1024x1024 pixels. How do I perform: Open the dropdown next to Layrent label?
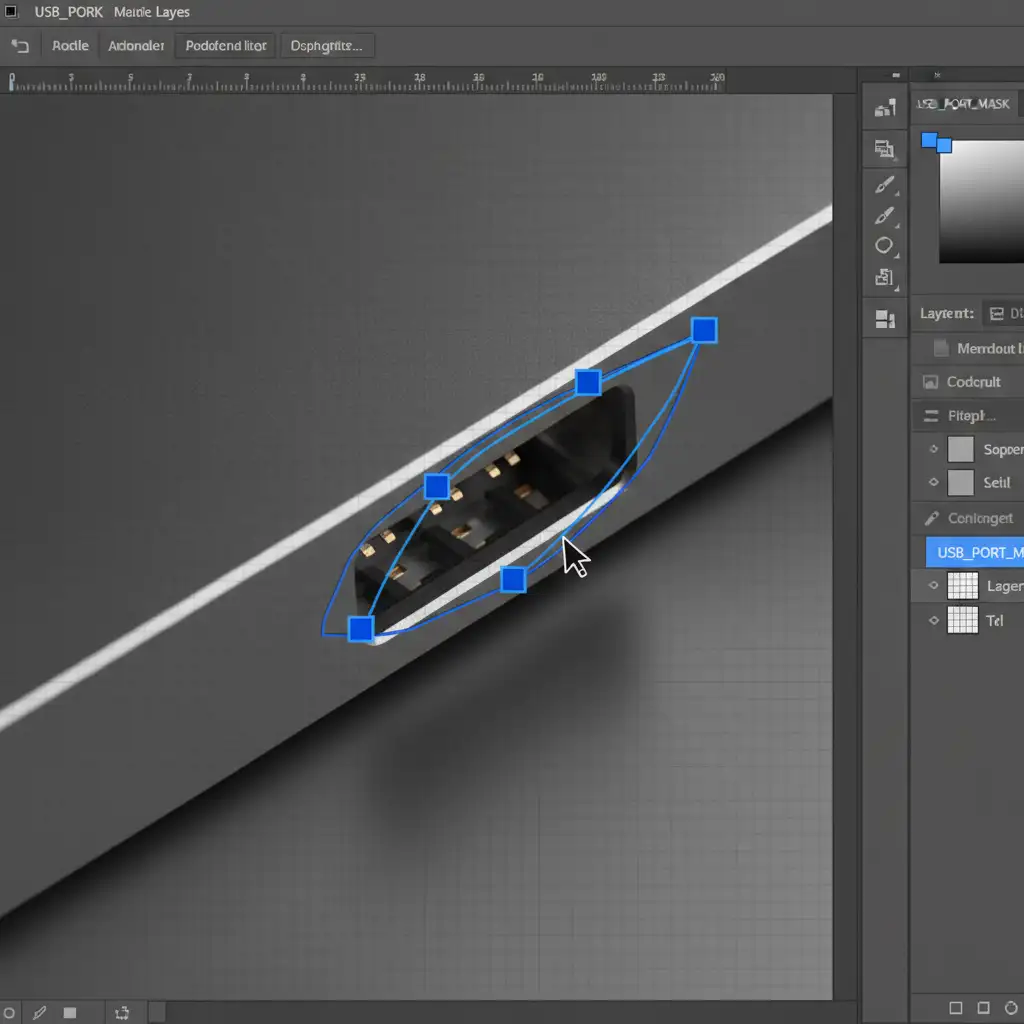click(1003, 314)
